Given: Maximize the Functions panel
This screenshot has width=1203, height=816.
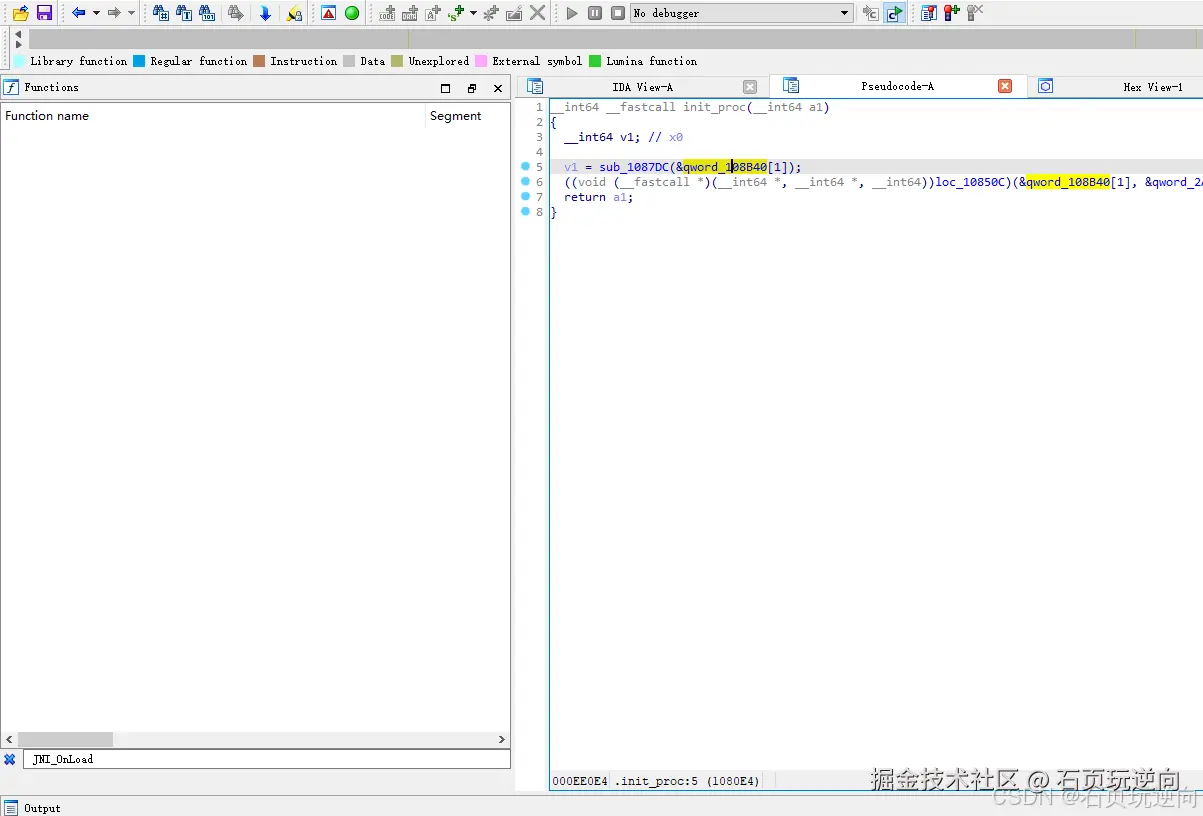Looking at the screenshot, I should [x=446, y=88].
